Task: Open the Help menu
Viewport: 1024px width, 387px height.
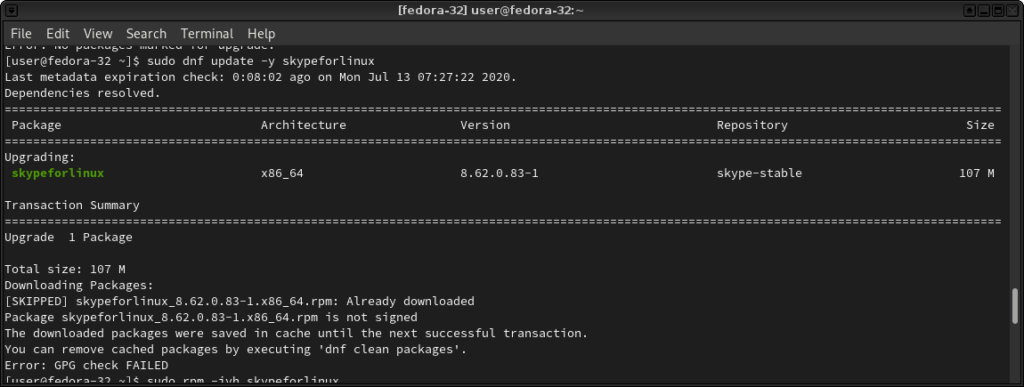Action: pos(261,33)
